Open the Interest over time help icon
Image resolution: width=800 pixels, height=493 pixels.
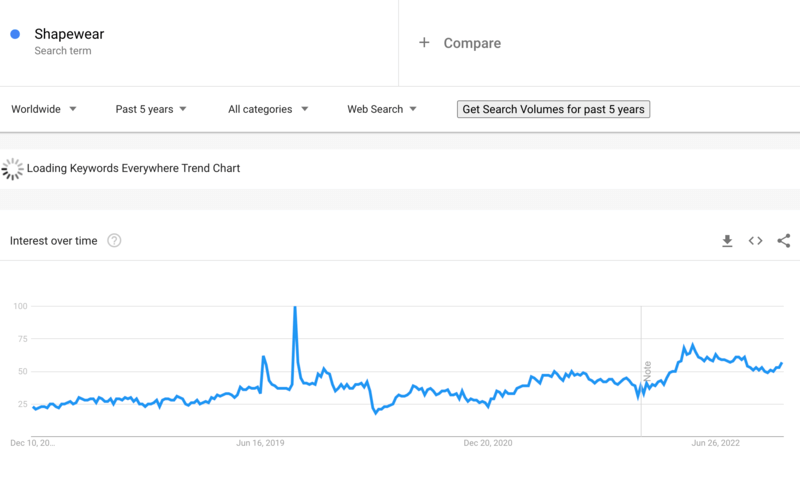tap(114, 241)
